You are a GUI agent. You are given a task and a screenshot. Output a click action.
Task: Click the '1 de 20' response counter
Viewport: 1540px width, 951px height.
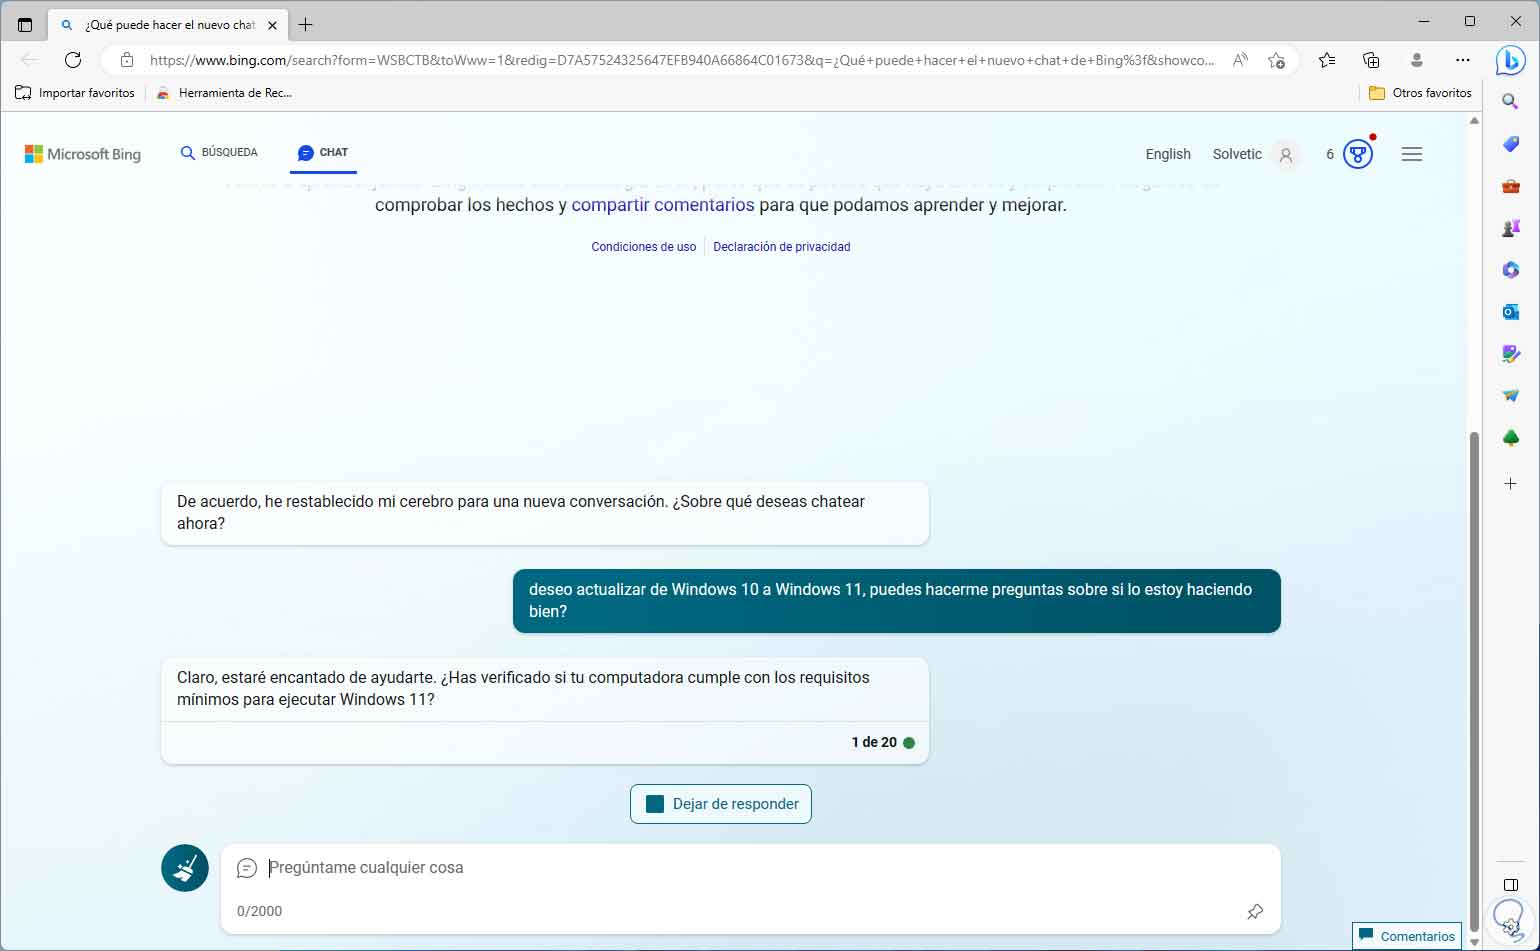tap(874, 742)
